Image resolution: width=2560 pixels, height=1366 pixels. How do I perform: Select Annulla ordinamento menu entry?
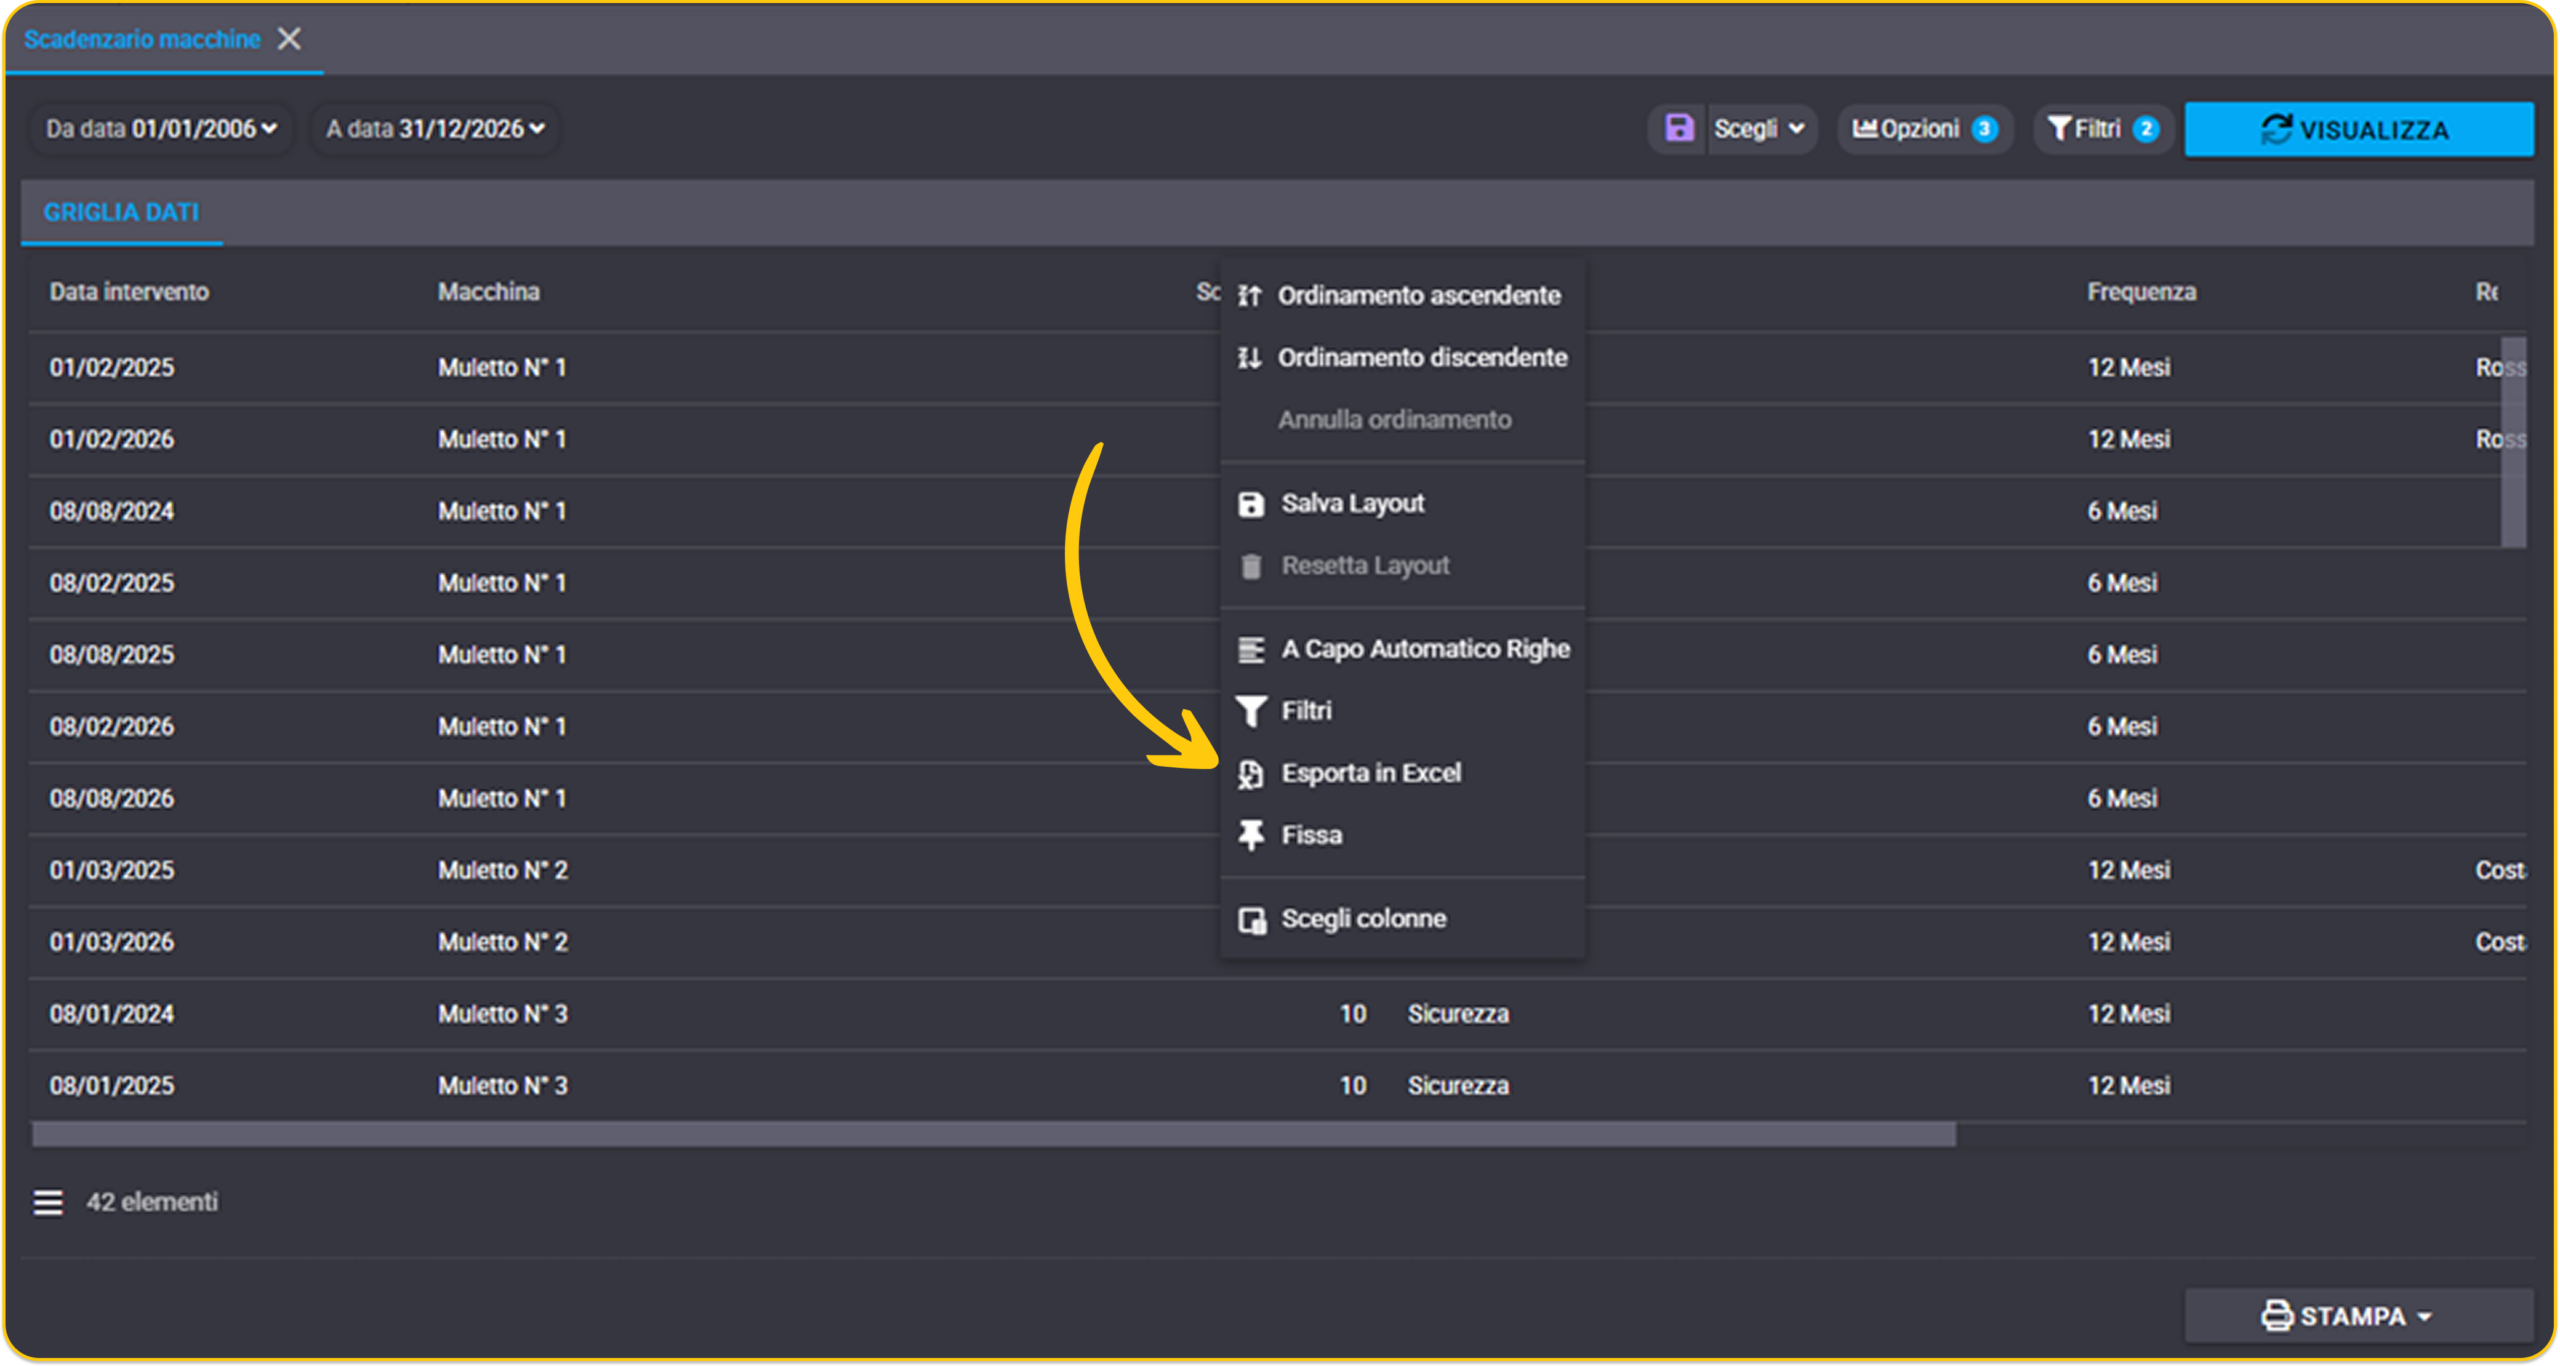pos(1402,420)
